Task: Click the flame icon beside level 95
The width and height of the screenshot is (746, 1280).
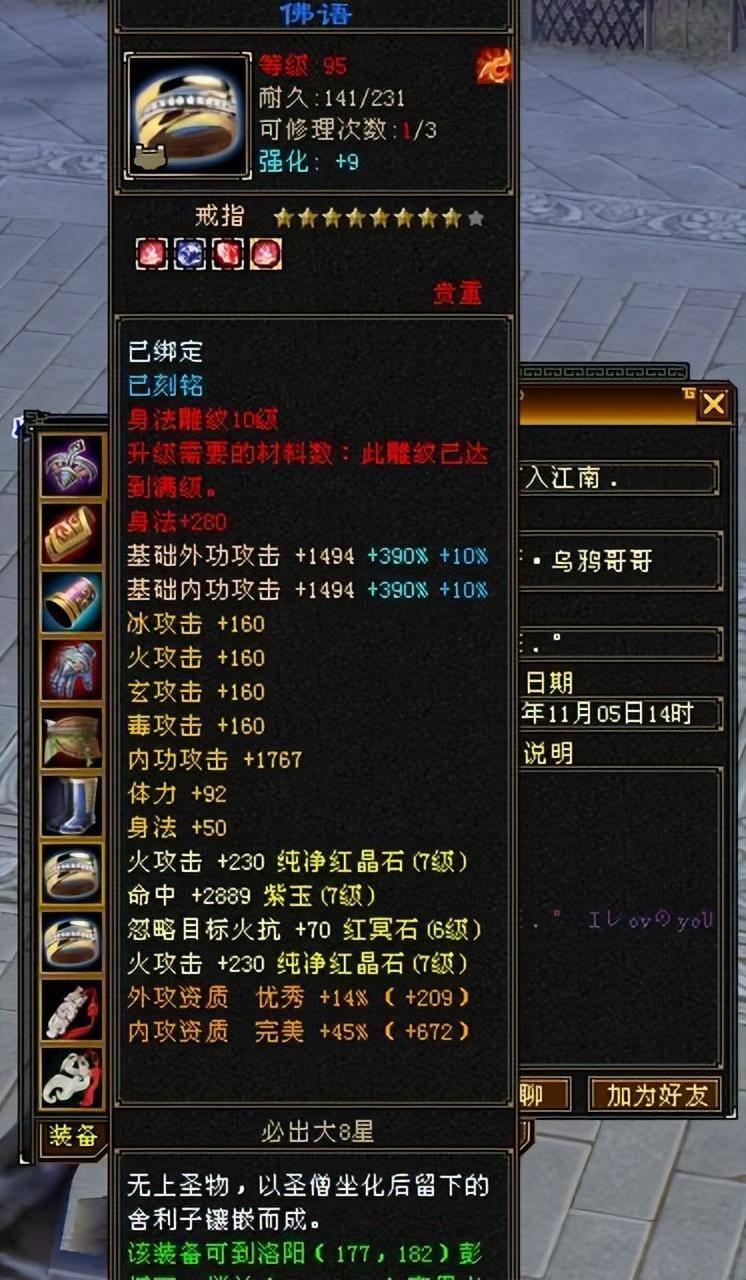Action: (494, 66)
